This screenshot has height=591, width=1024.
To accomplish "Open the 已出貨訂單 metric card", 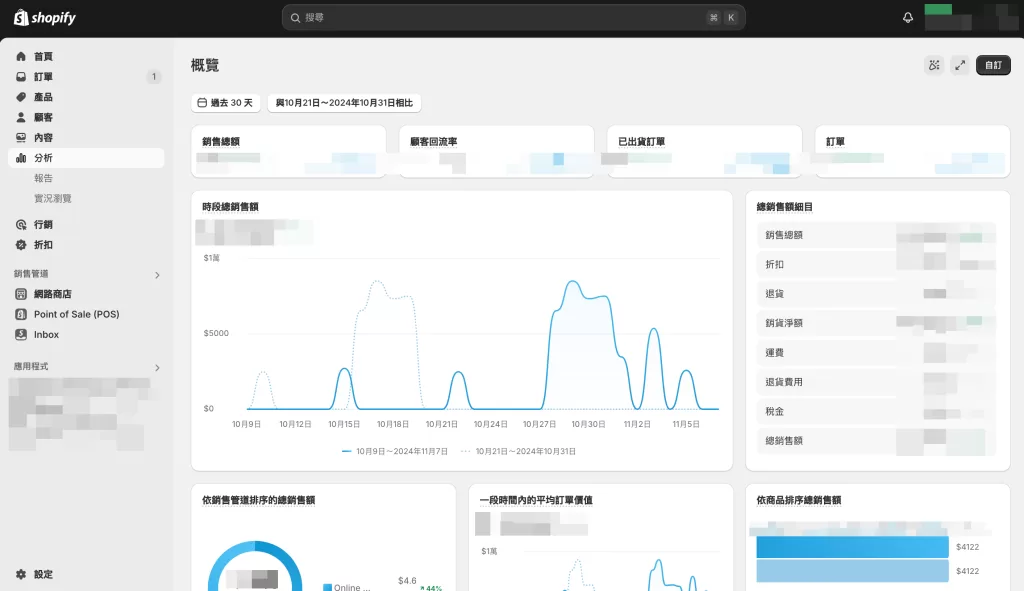I will pos(705,151).
